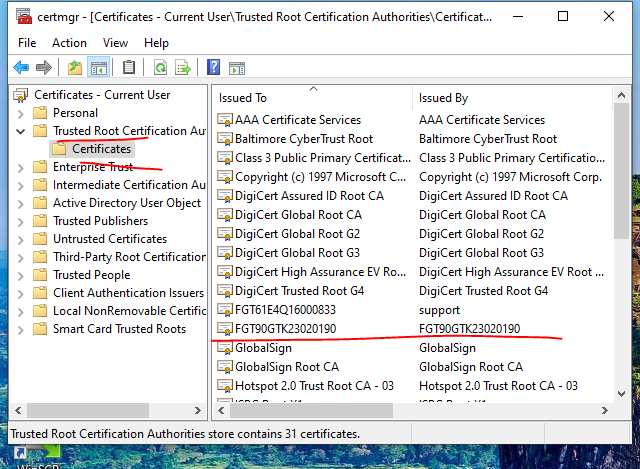Click the Refresh toolbar icon
The height and width of the screenshot is (469, 640).
tap(160, 67)
